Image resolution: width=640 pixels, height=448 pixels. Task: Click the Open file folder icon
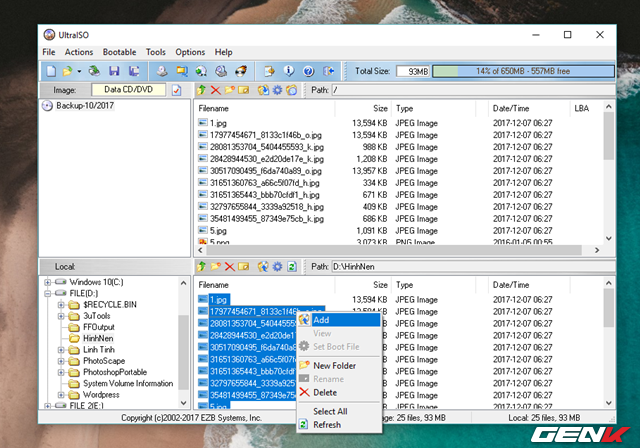67,71
